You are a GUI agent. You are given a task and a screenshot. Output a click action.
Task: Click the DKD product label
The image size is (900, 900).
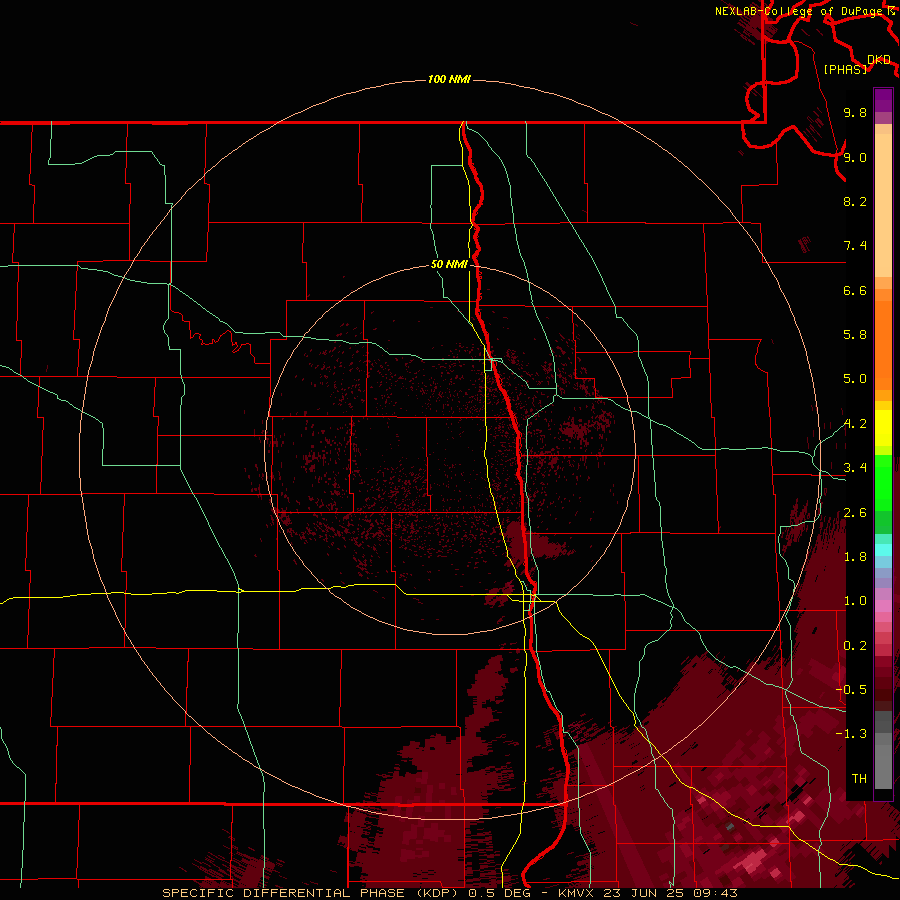[878, 60]
